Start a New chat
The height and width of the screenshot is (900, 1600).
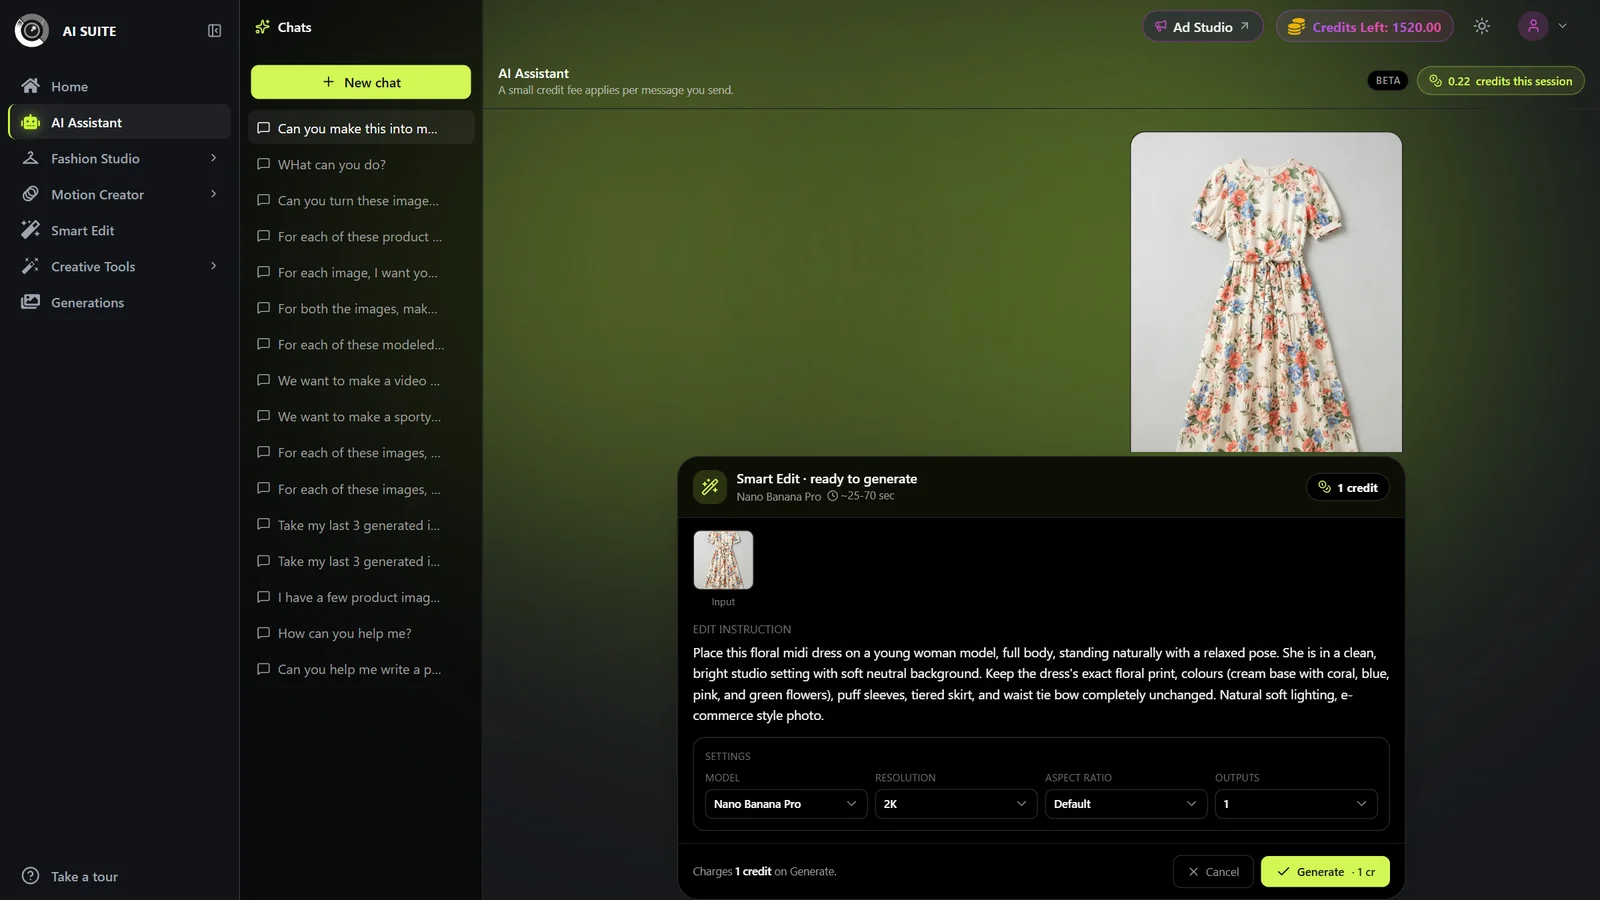coord(361,82)
